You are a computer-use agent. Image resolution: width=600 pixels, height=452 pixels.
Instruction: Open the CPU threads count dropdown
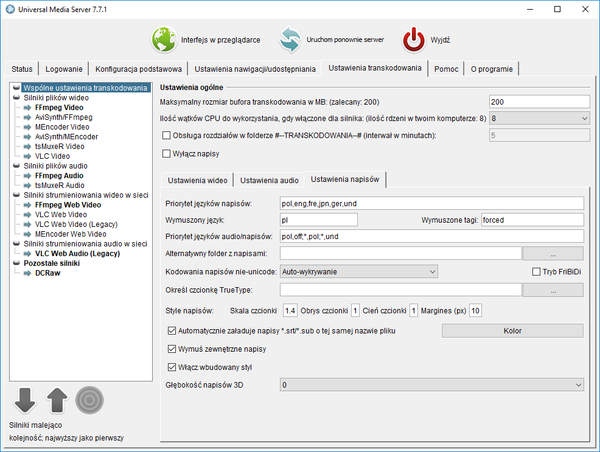click(x=540, y=118)
